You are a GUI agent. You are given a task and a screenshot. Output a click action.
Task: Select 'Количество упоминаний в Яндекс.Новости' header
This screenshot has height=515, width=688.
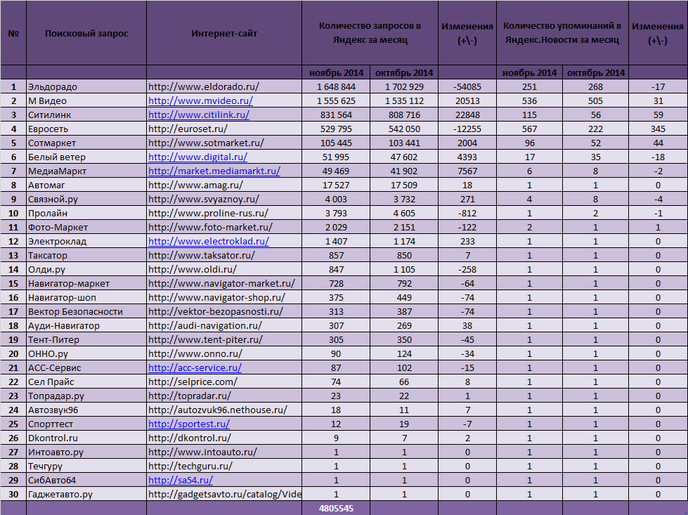click(562, 33)
